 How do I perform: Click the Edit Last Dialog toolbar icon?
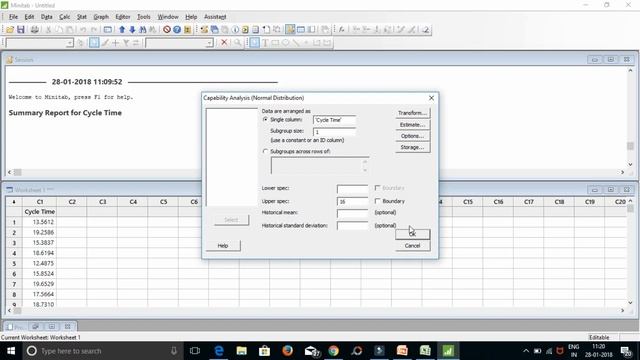coord(108,29)
